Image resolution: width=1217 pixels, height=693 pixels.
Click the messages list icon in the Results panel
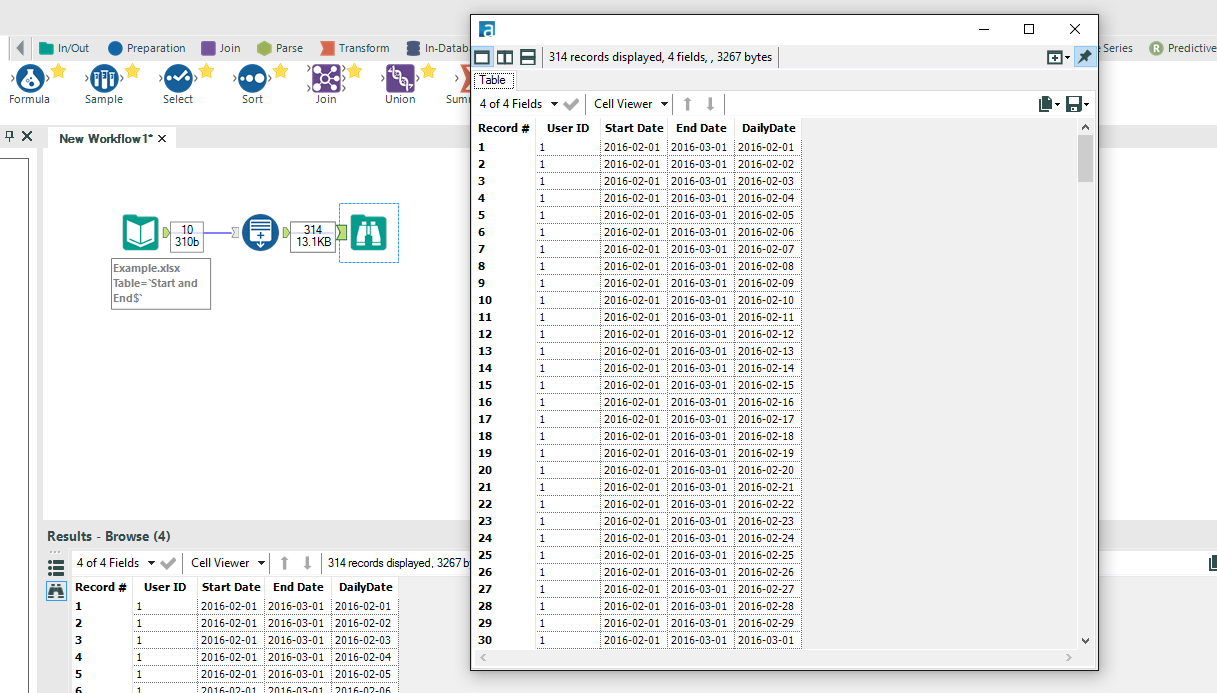click(x=56, y=566)
